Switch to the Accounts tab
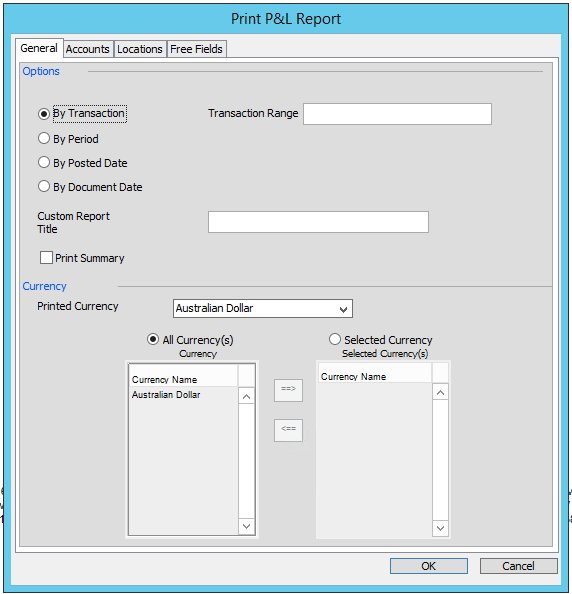572x594 pixels. click(88, 49)
